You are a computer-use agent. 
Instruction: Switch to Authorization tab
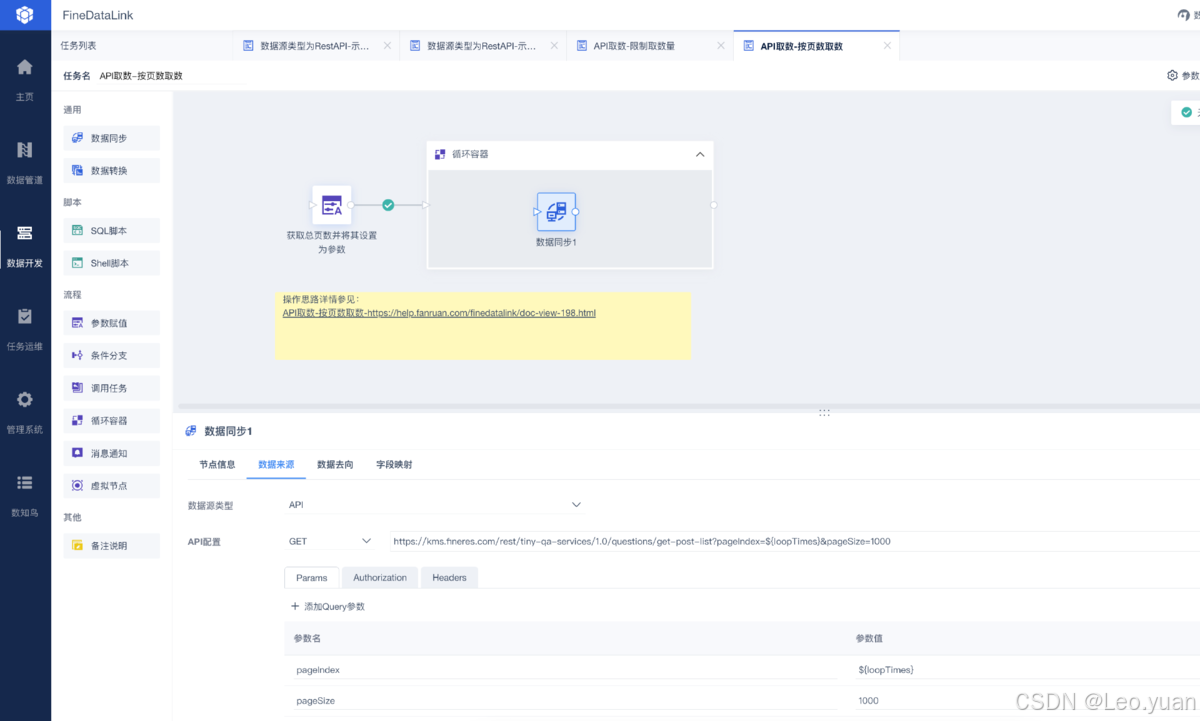pos(380,577)
